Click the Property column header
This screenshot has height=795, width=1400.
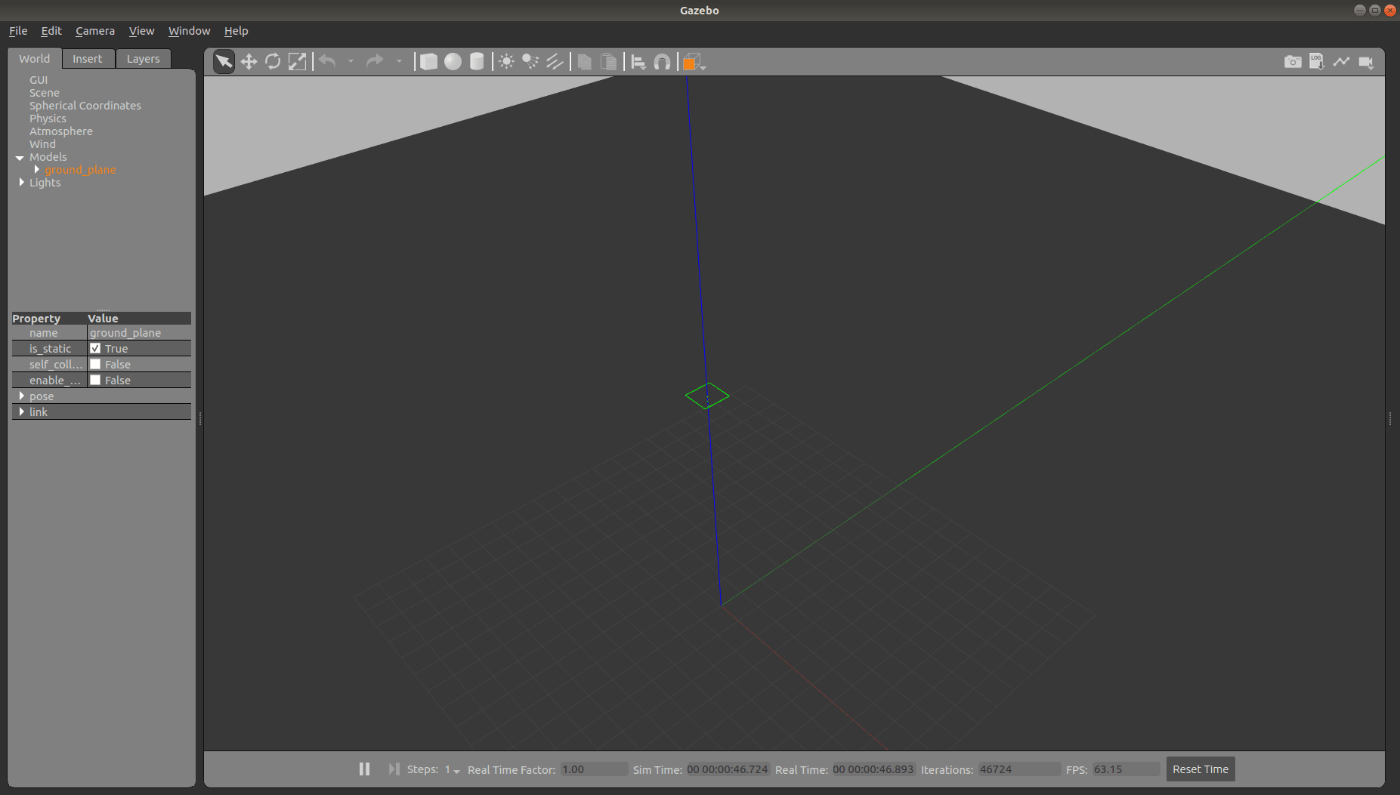[x=48, y=318]
